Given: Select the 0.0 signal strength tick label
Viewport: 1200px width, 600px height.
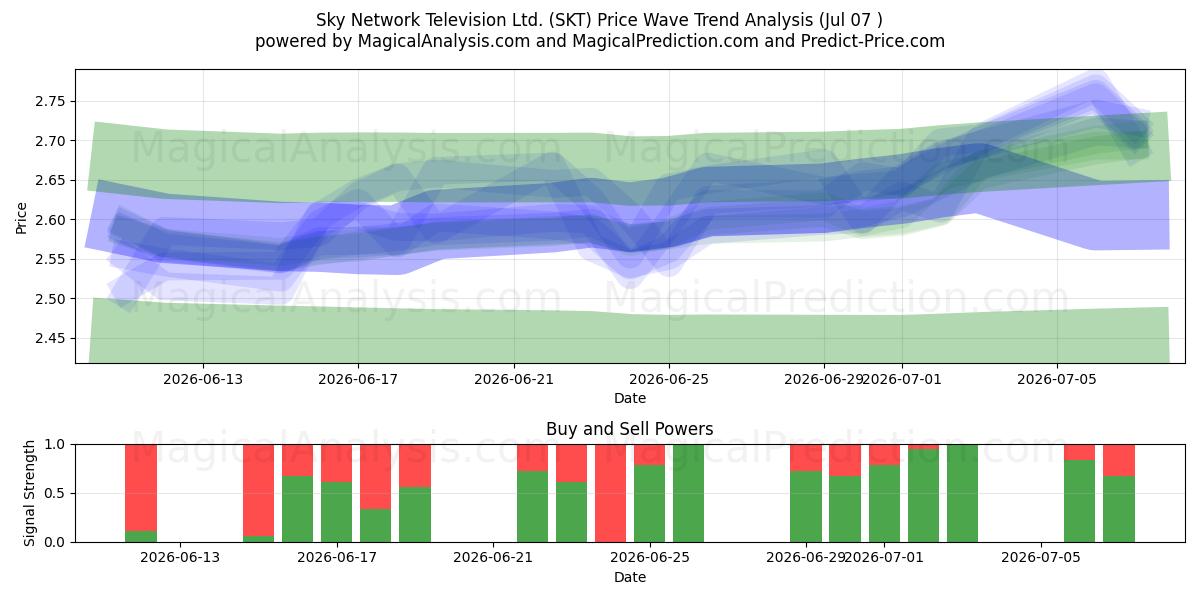Looking at the screenshot, I should tap(56, 542).
